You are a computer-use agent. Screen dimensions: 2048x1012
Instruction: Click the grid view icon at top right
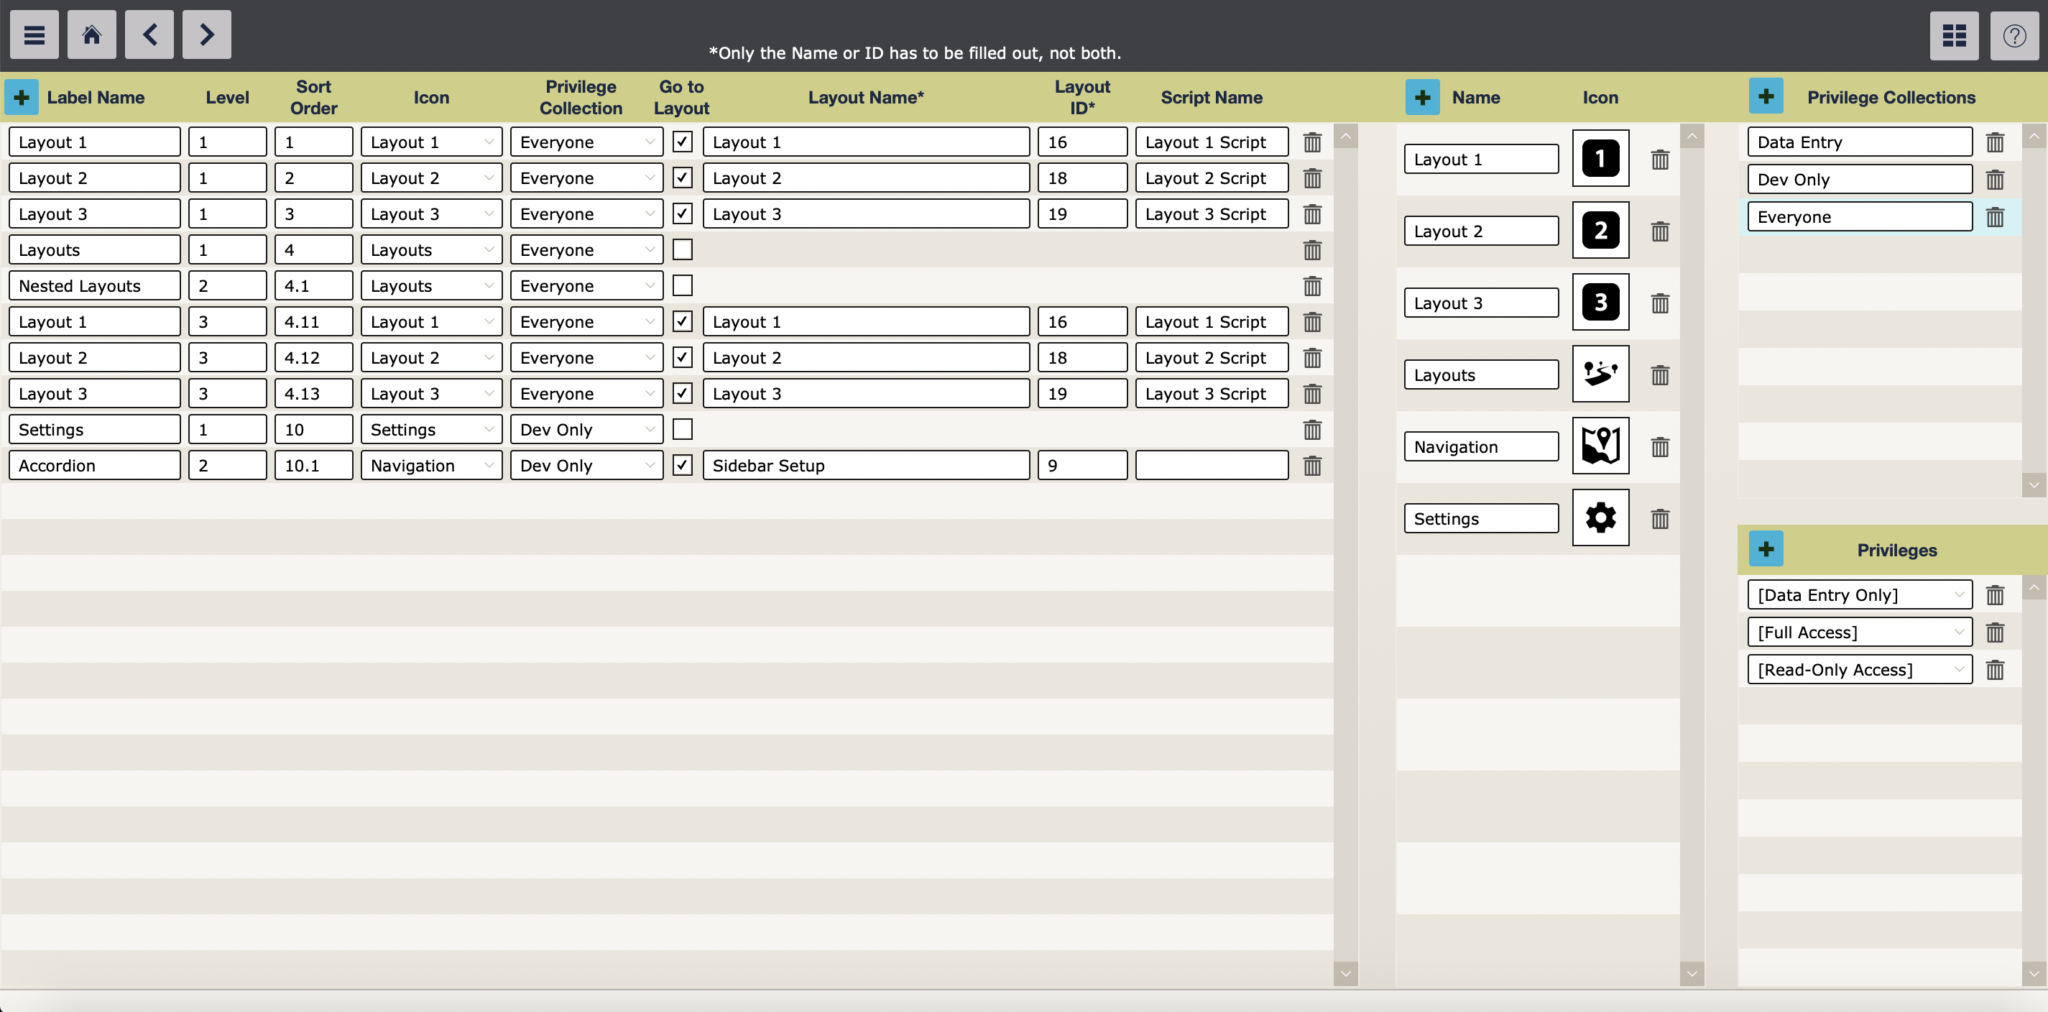(1952, 35)
